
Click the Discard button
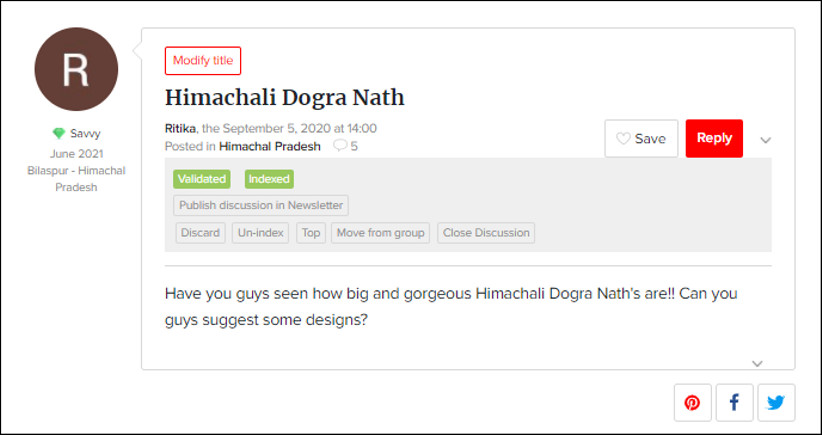tap(200, 233)
